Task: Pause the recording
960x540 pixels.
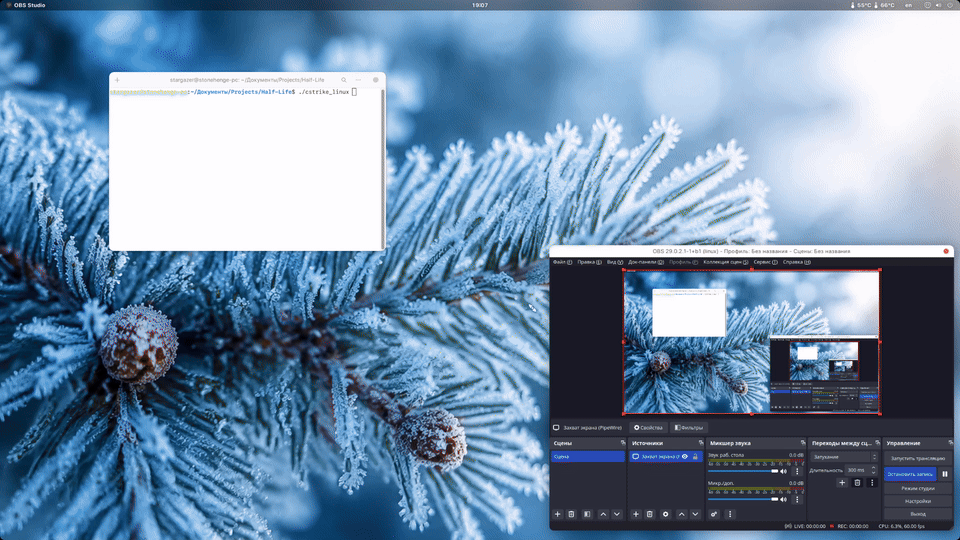Action: coord(945,474)
